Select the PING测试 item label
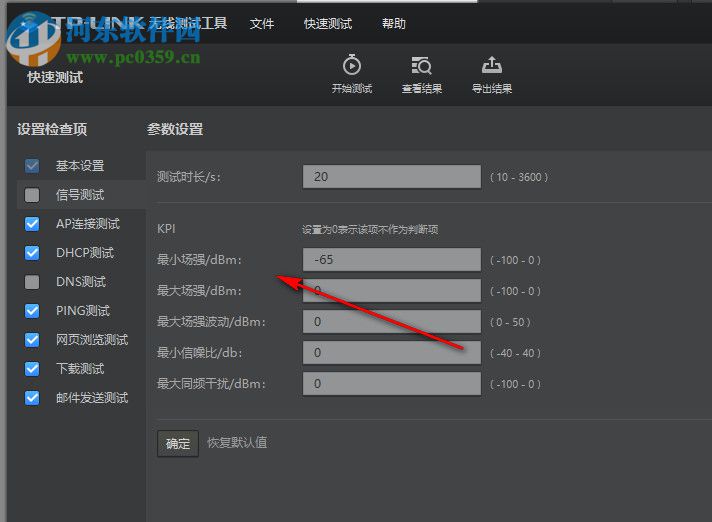Viewport: 712px width, 522px height. (83, 311)
